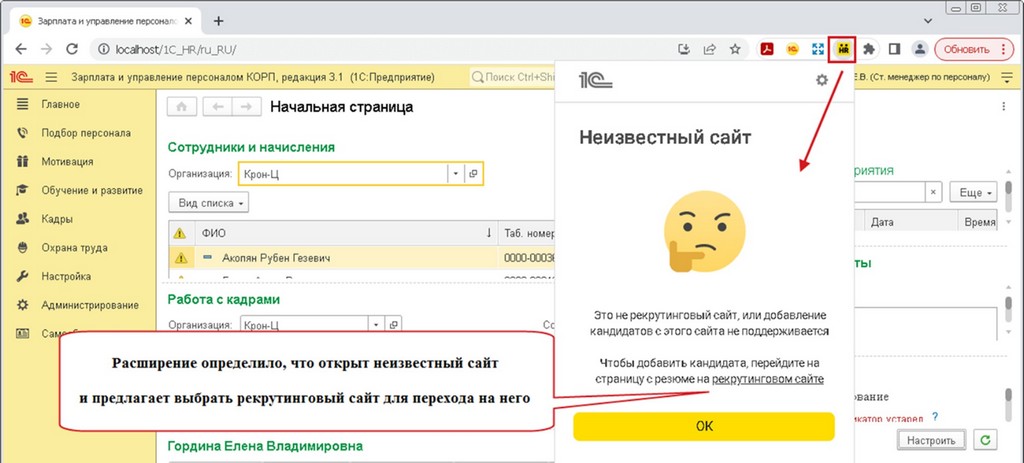Open the 1C service settings menu icon
The image size is (1024, 463).
click(1006, 78)
